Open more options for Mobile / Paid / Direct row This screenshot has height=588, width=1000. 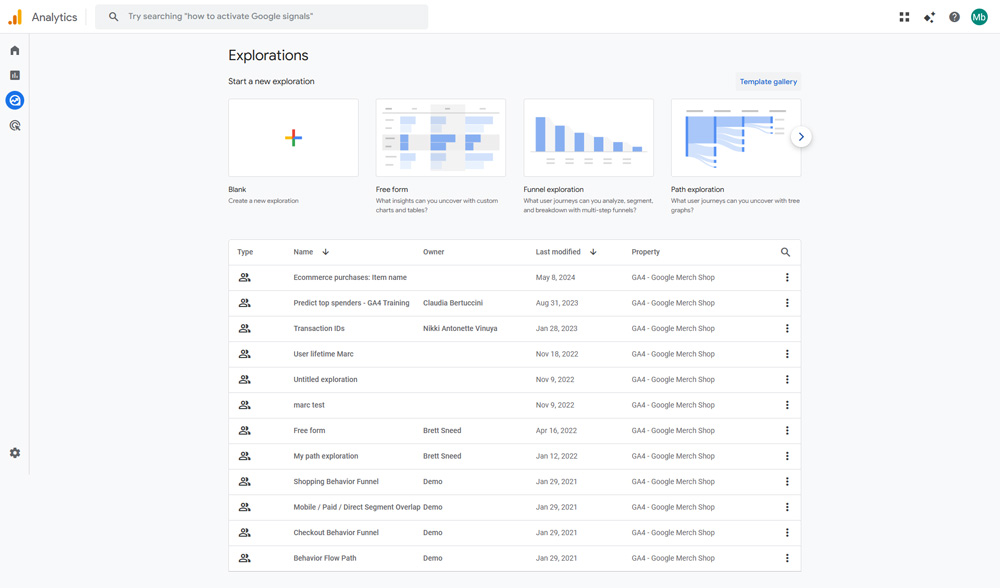pyautogui.click(x=787, y=507)
